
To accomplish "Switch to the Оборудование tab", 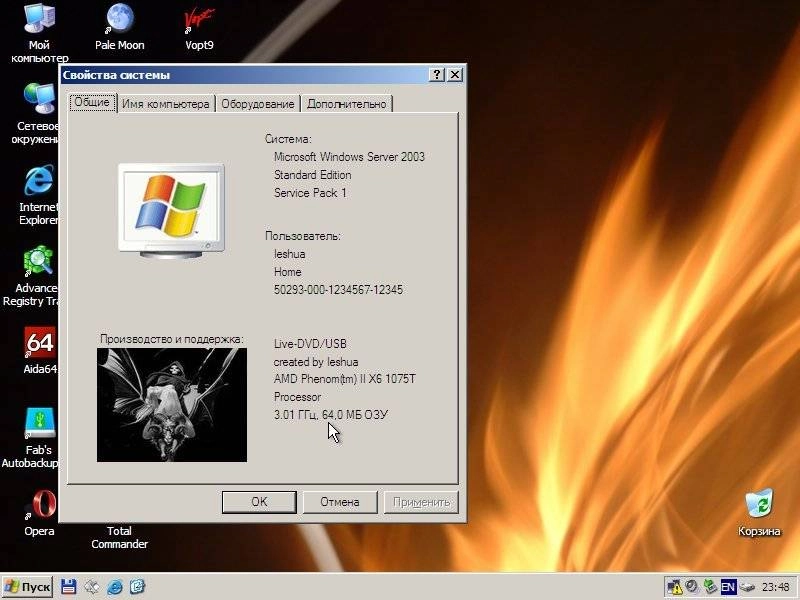I will click(258, 104).
